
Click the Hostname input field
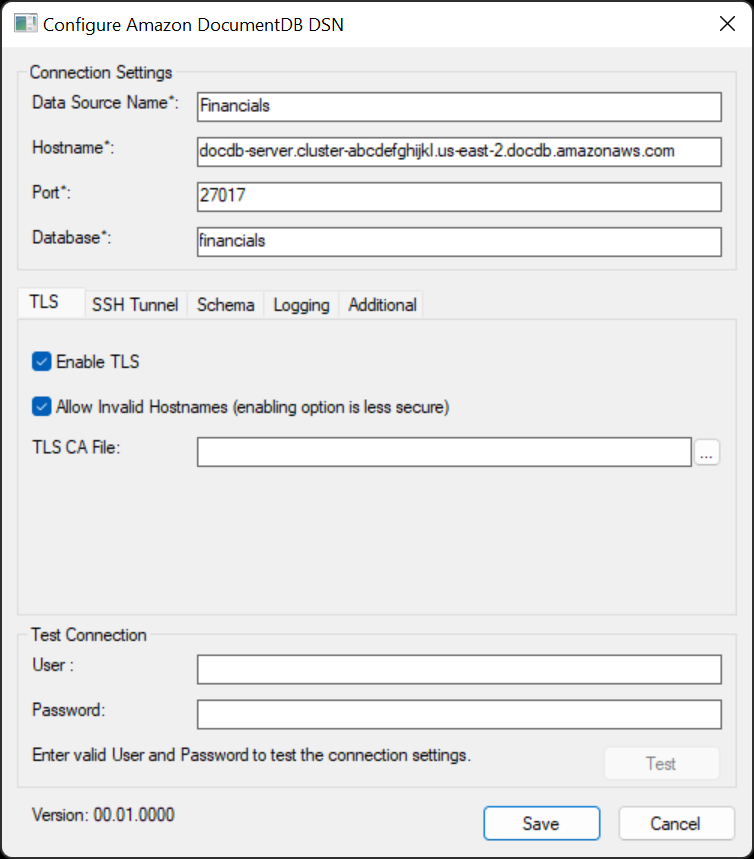pyautogui.click(x=459, y=152)
